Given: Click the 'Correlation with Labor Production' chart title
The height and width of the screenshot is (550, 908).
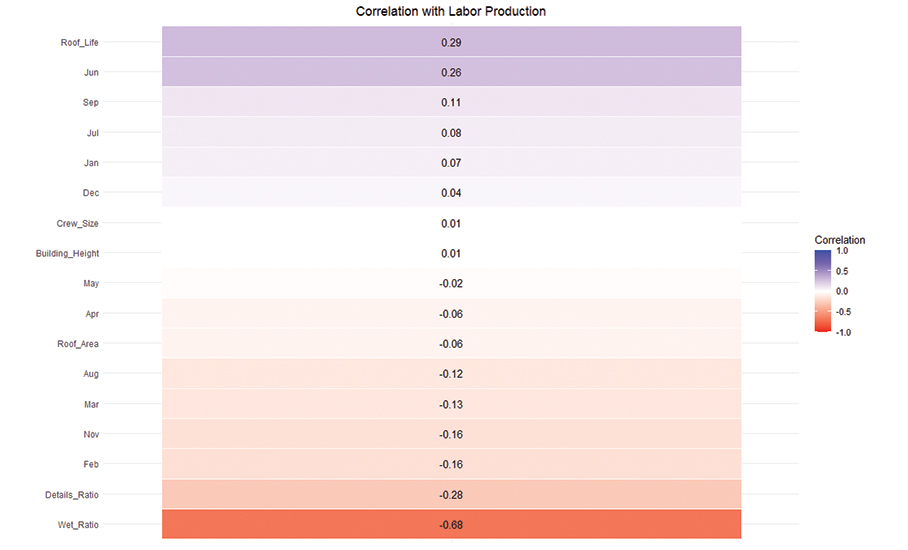Looking at the screenshot, I should tap(451, 11).
